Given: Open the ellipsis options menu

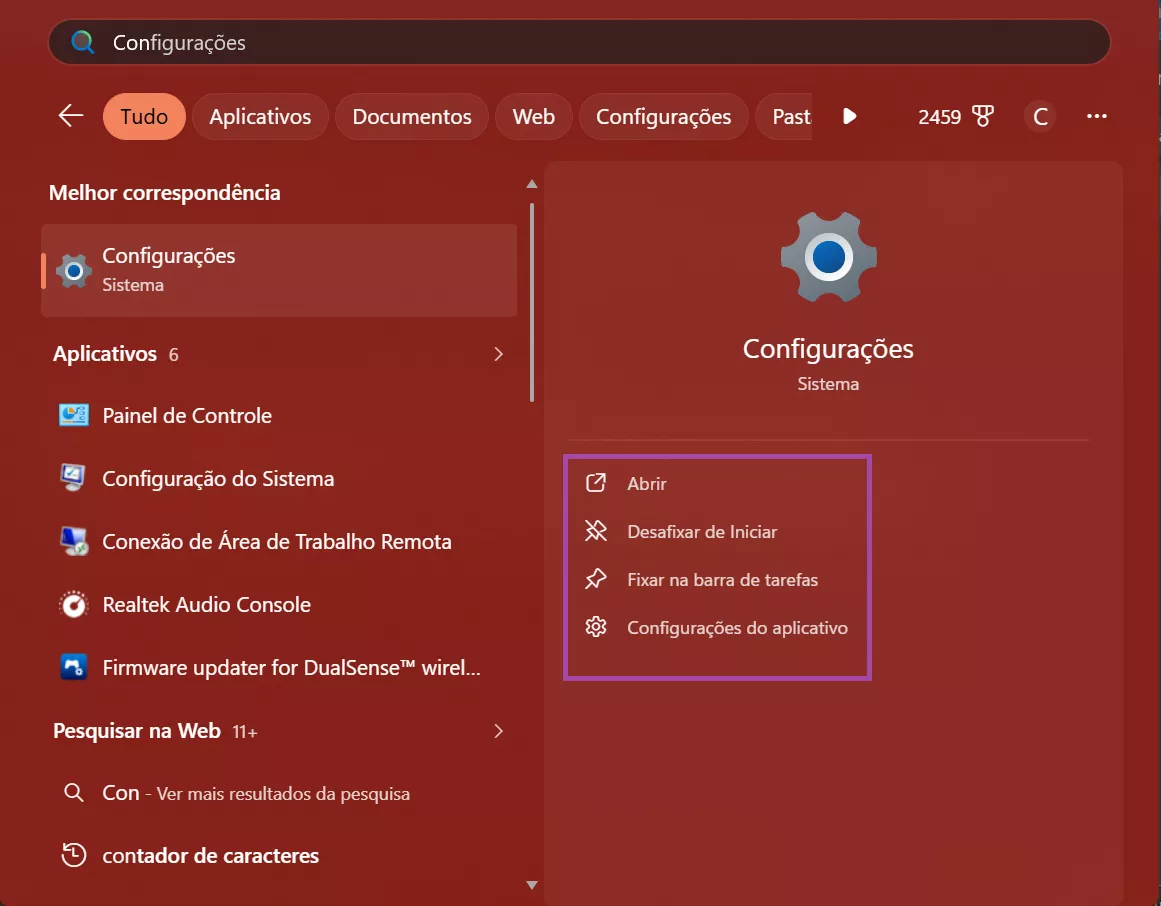Looking at the screenshot, I should (1096, 116).
